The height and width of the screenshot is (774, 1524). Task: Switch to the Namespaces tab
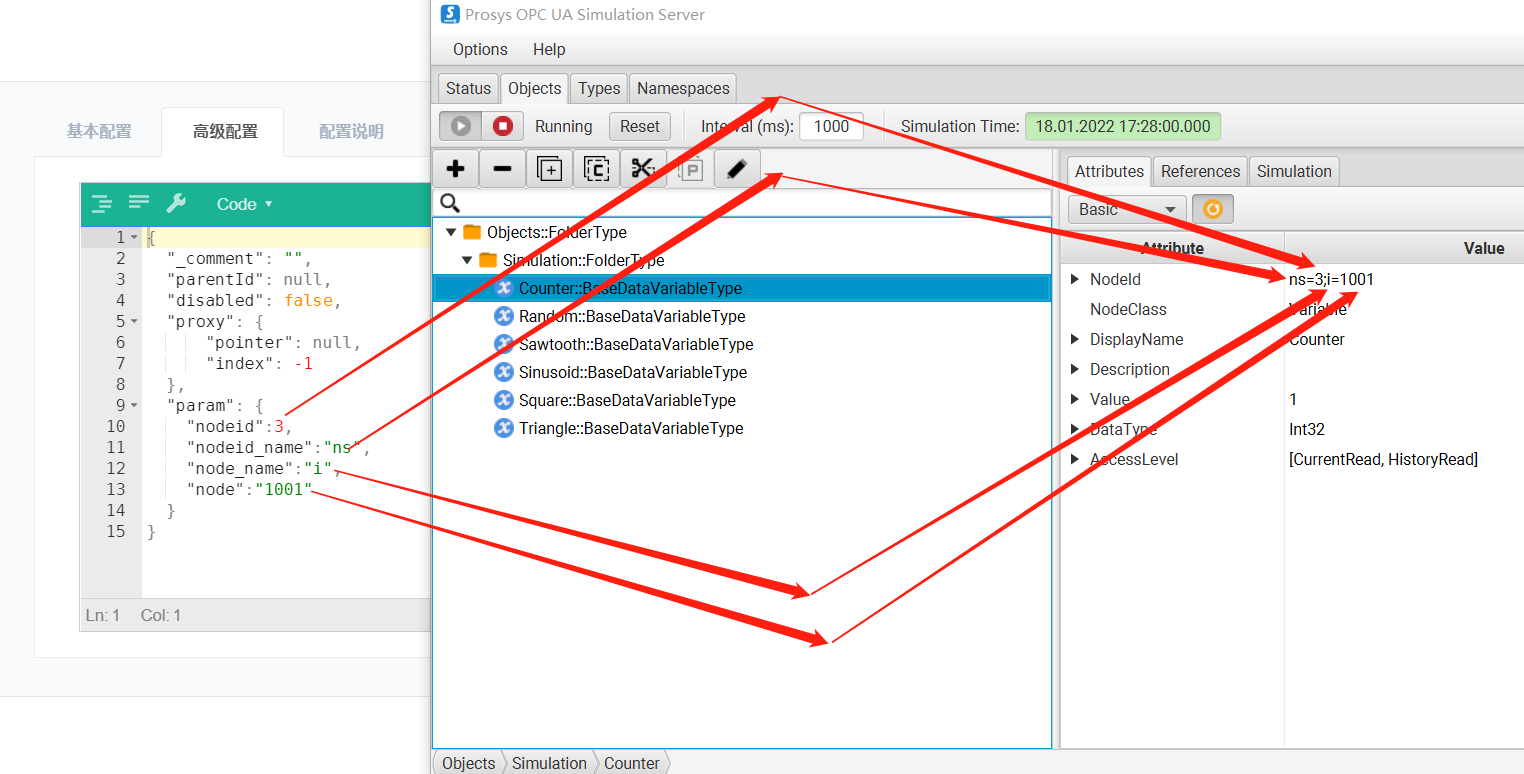(683, 88)
